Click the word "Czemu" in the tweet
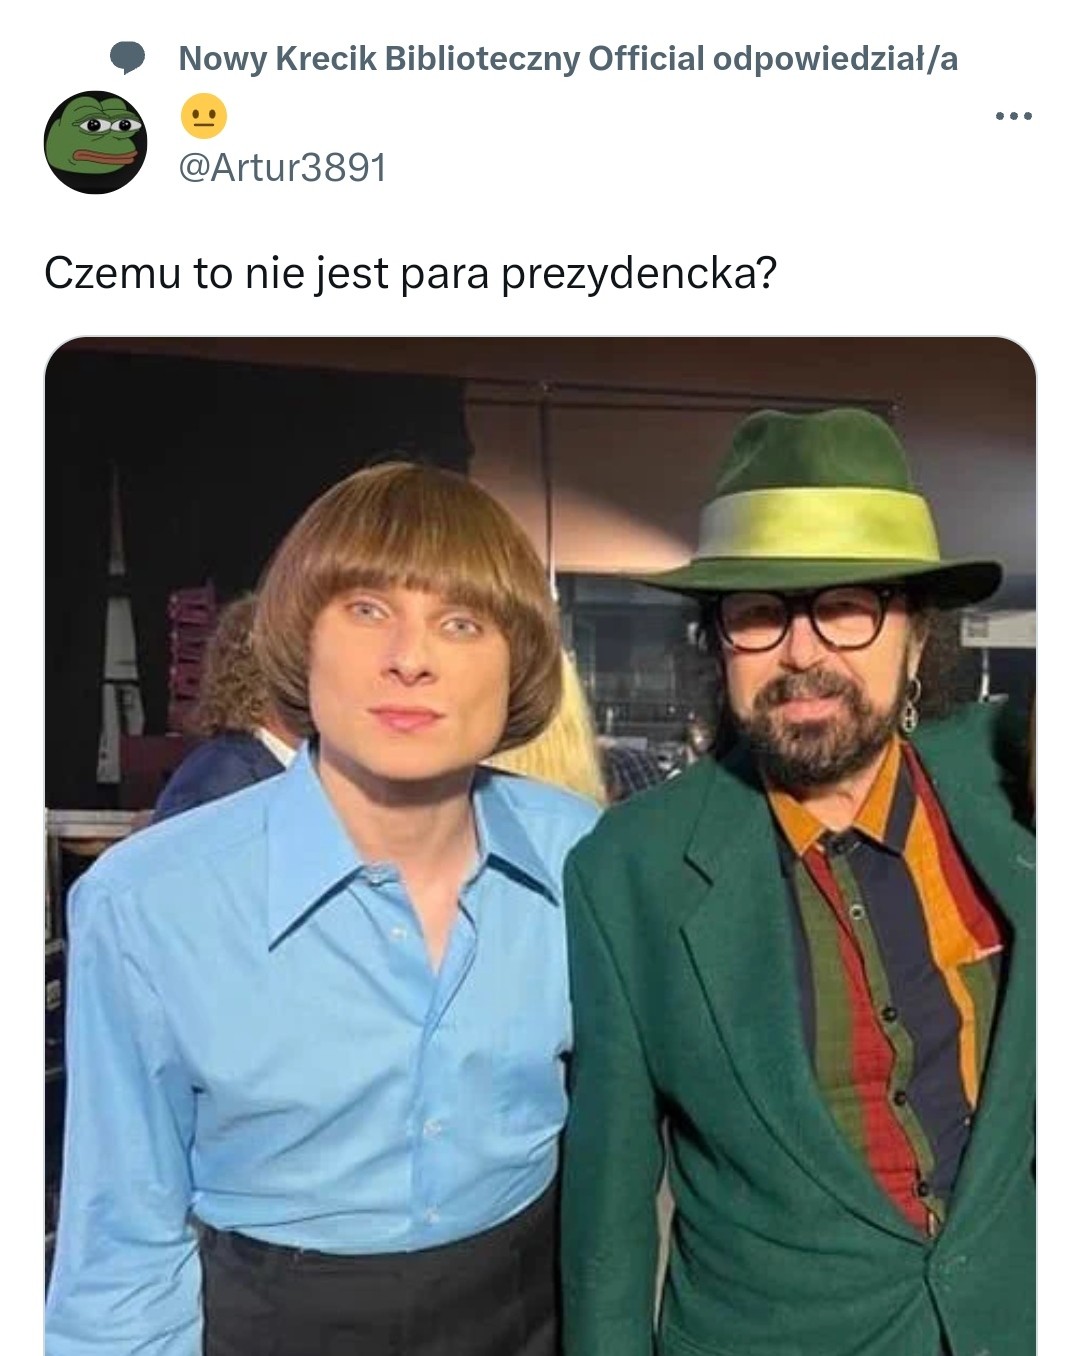Viewport: 1080px width, 1356px height. [112, 273]
